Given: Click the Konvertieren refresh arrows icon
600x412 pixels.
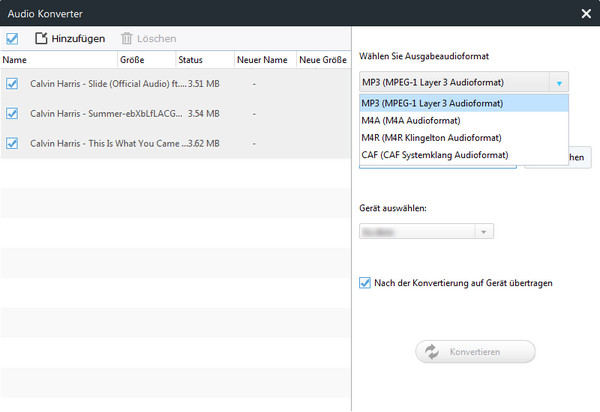Looking at the screenshot, I should [x=432, y=352].
